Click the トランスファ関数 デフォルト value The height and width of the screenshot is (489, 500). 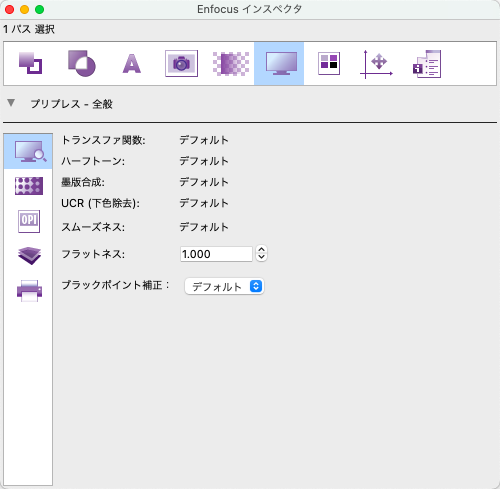pyautogui.click(x=204, y=140)
